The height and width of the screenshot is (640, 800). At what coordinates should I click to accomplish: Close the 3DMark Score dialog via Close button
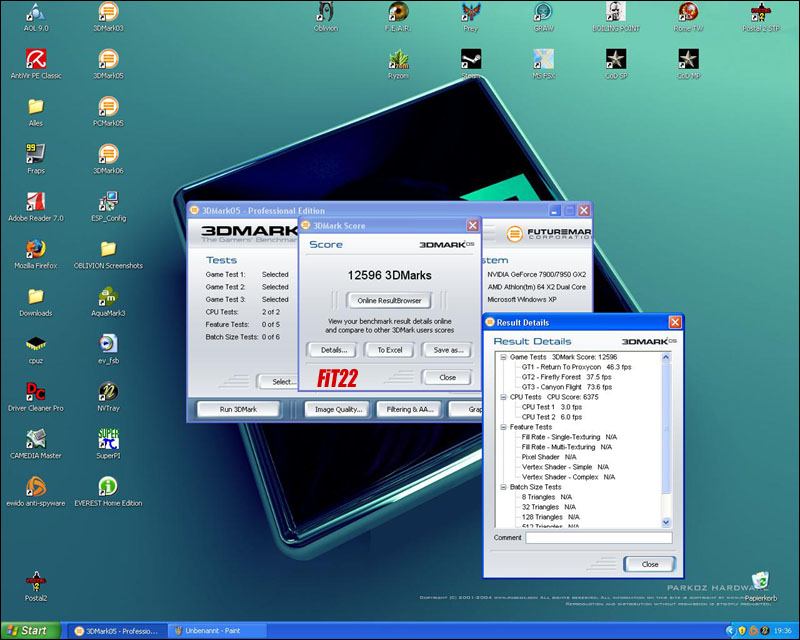tap(447, 378)
